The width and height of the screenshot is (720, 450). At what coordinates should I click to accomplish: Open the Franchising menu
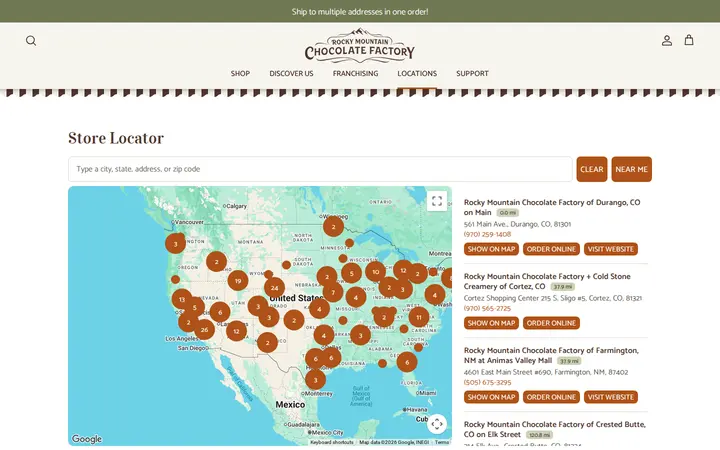[x=355, y=73]
